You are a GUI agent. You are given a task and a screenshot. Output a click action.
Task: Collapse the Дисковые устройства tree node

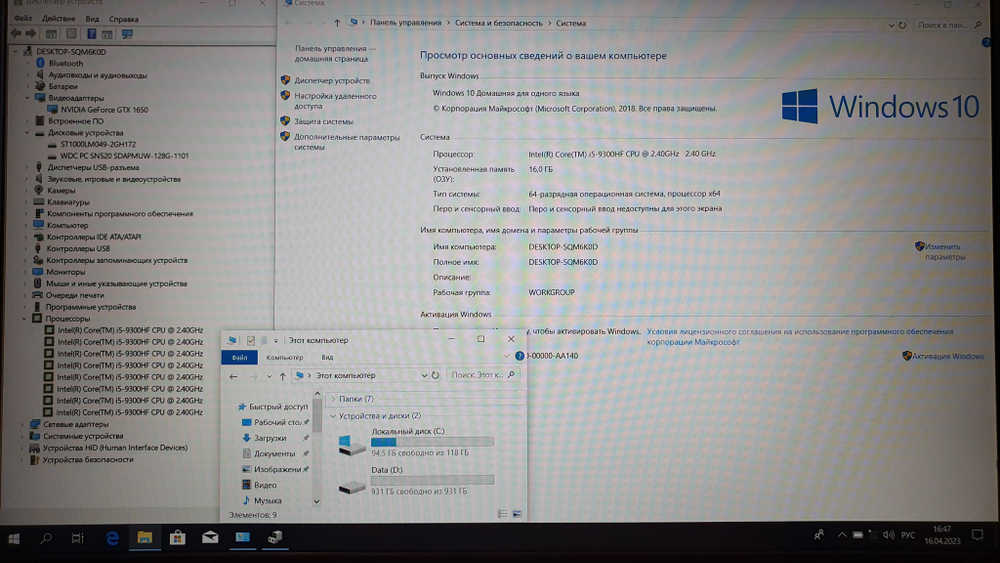[x=27, y=133]
